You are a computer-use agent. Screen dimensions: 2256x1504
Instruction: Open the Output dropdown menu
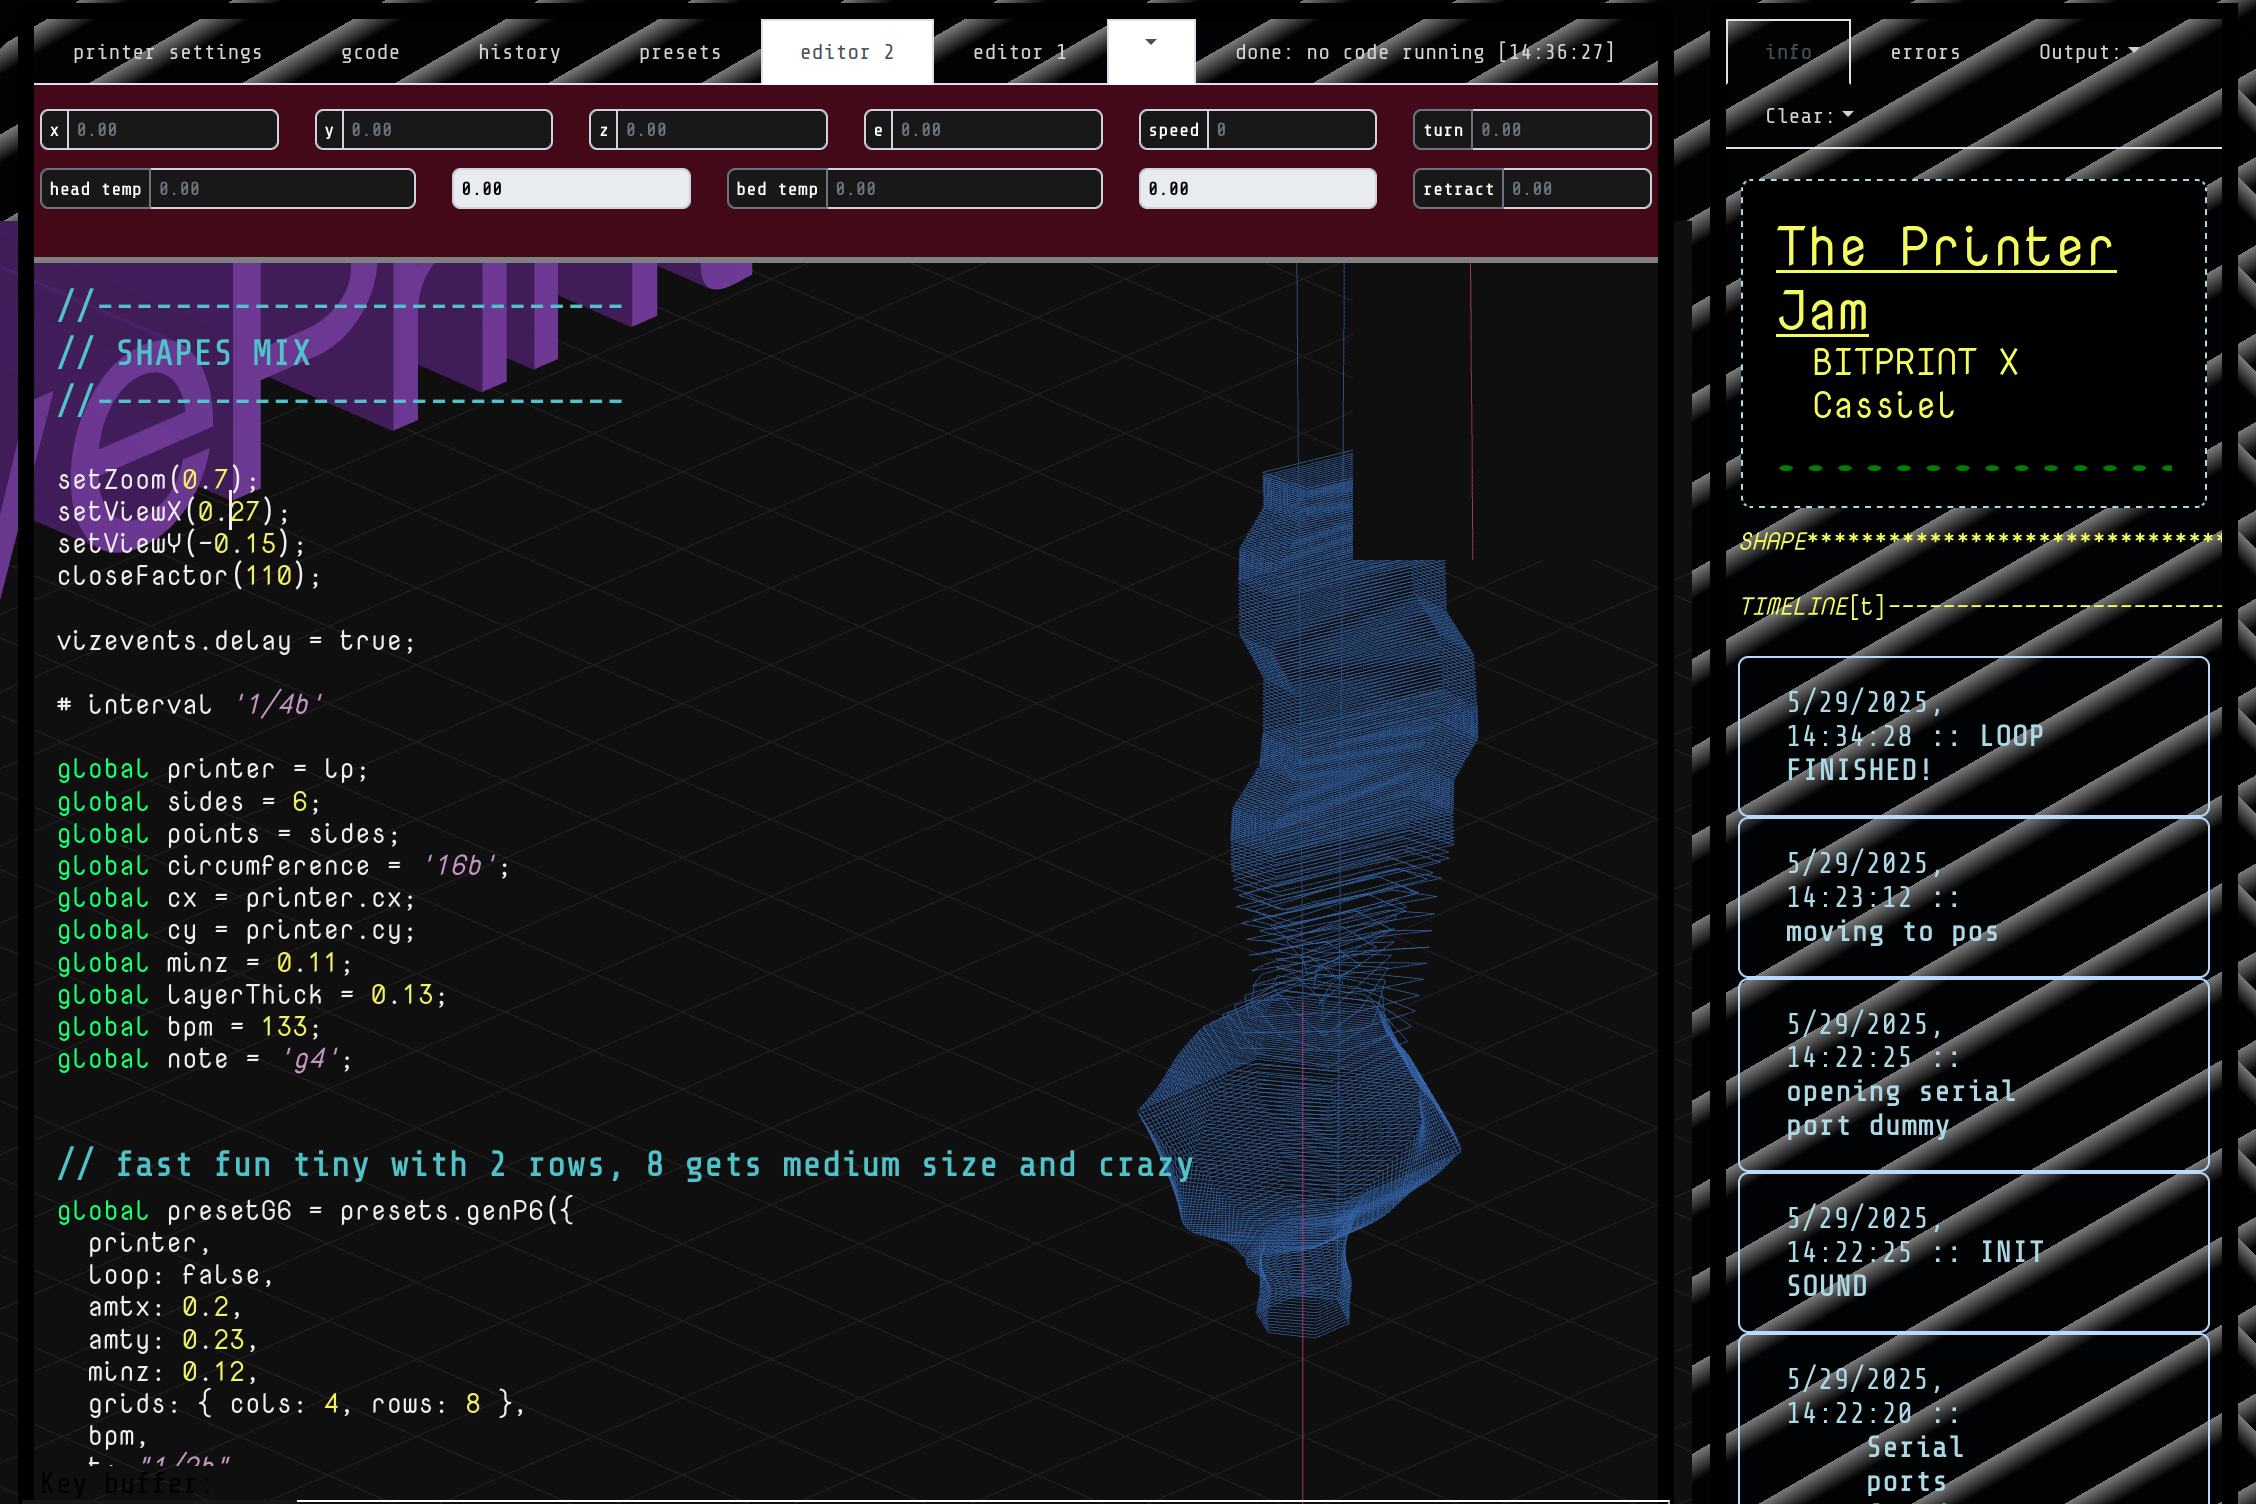pyautogui.click(x=2088, y=52)
